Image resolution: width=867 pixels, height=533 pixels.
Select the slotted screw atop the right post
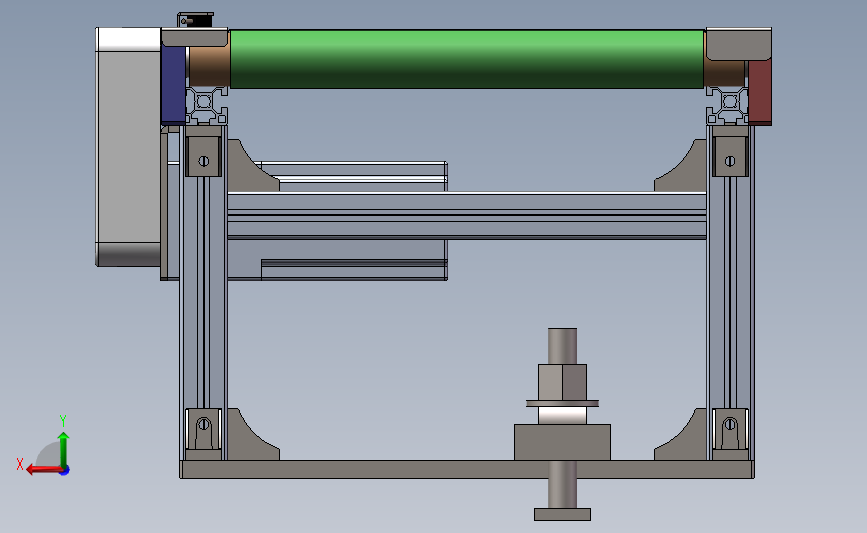[730, 161]
